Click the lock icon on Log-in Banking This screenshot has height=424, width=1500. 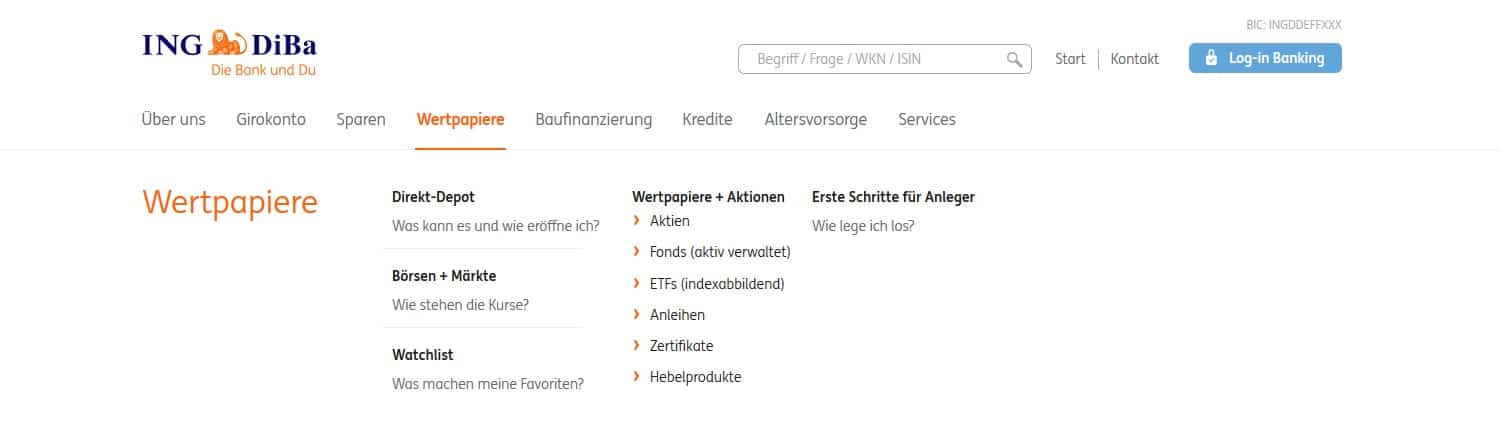(1210, 58)
